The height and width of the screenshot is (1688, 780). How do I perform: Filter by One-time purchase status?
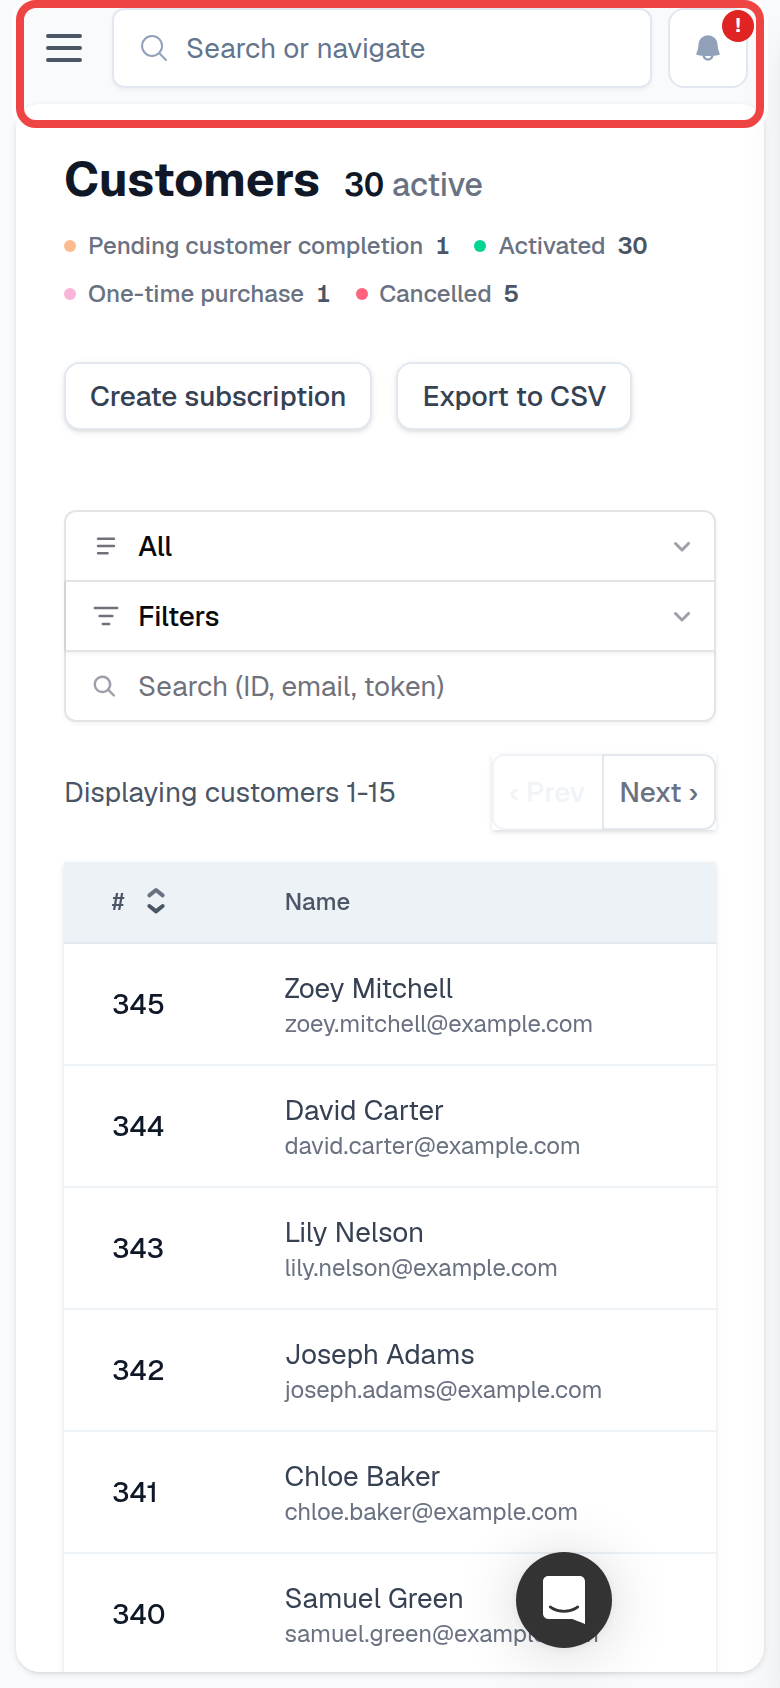click(197, 294)
